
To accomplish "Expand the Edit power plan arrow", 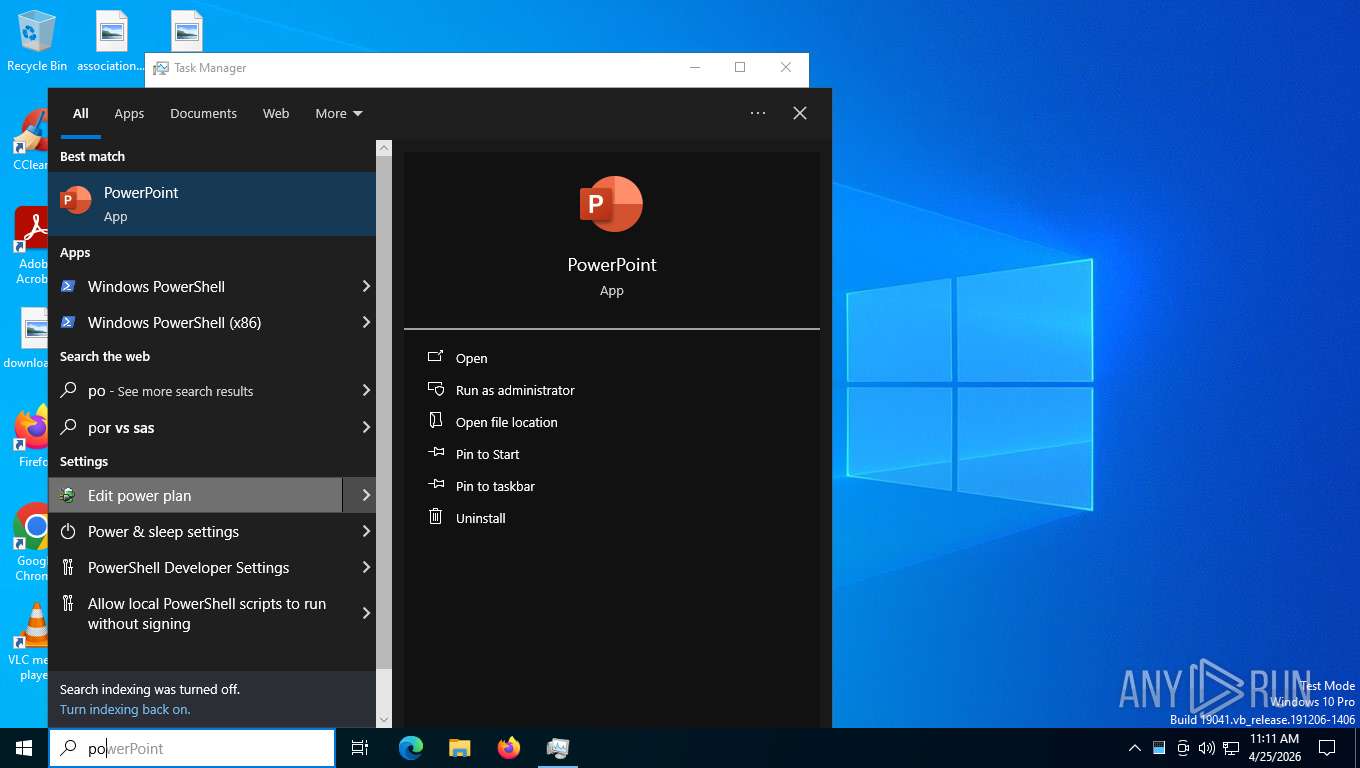I will click(x=366, y=495).
